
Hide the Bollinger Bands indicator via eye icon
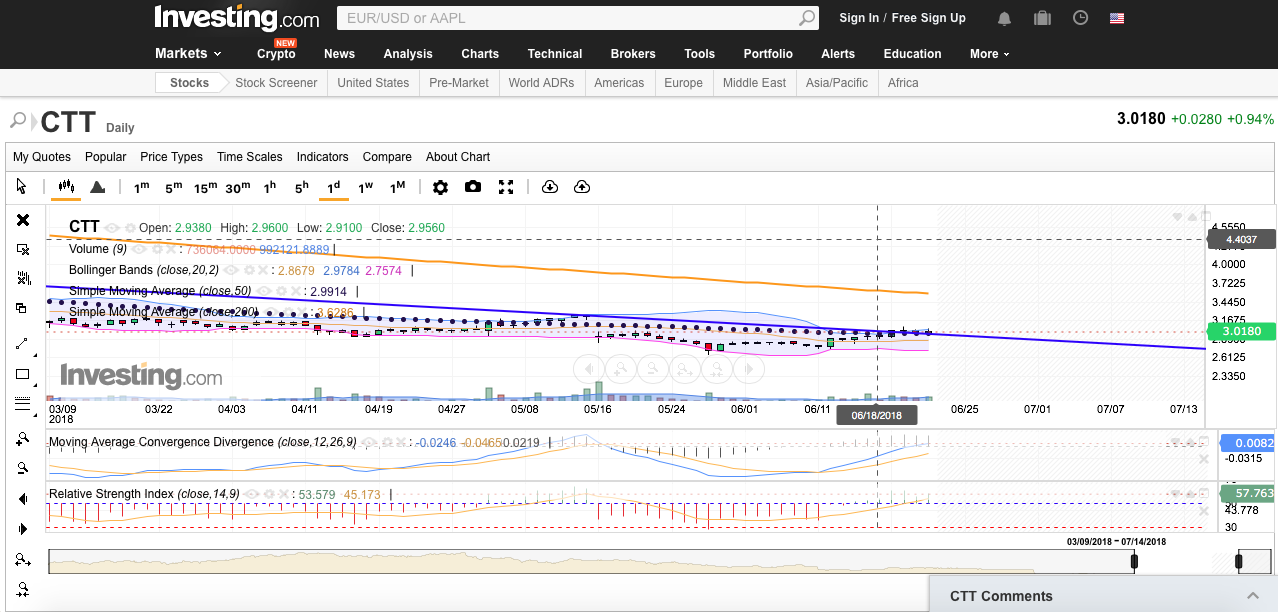tap(230, 270)
